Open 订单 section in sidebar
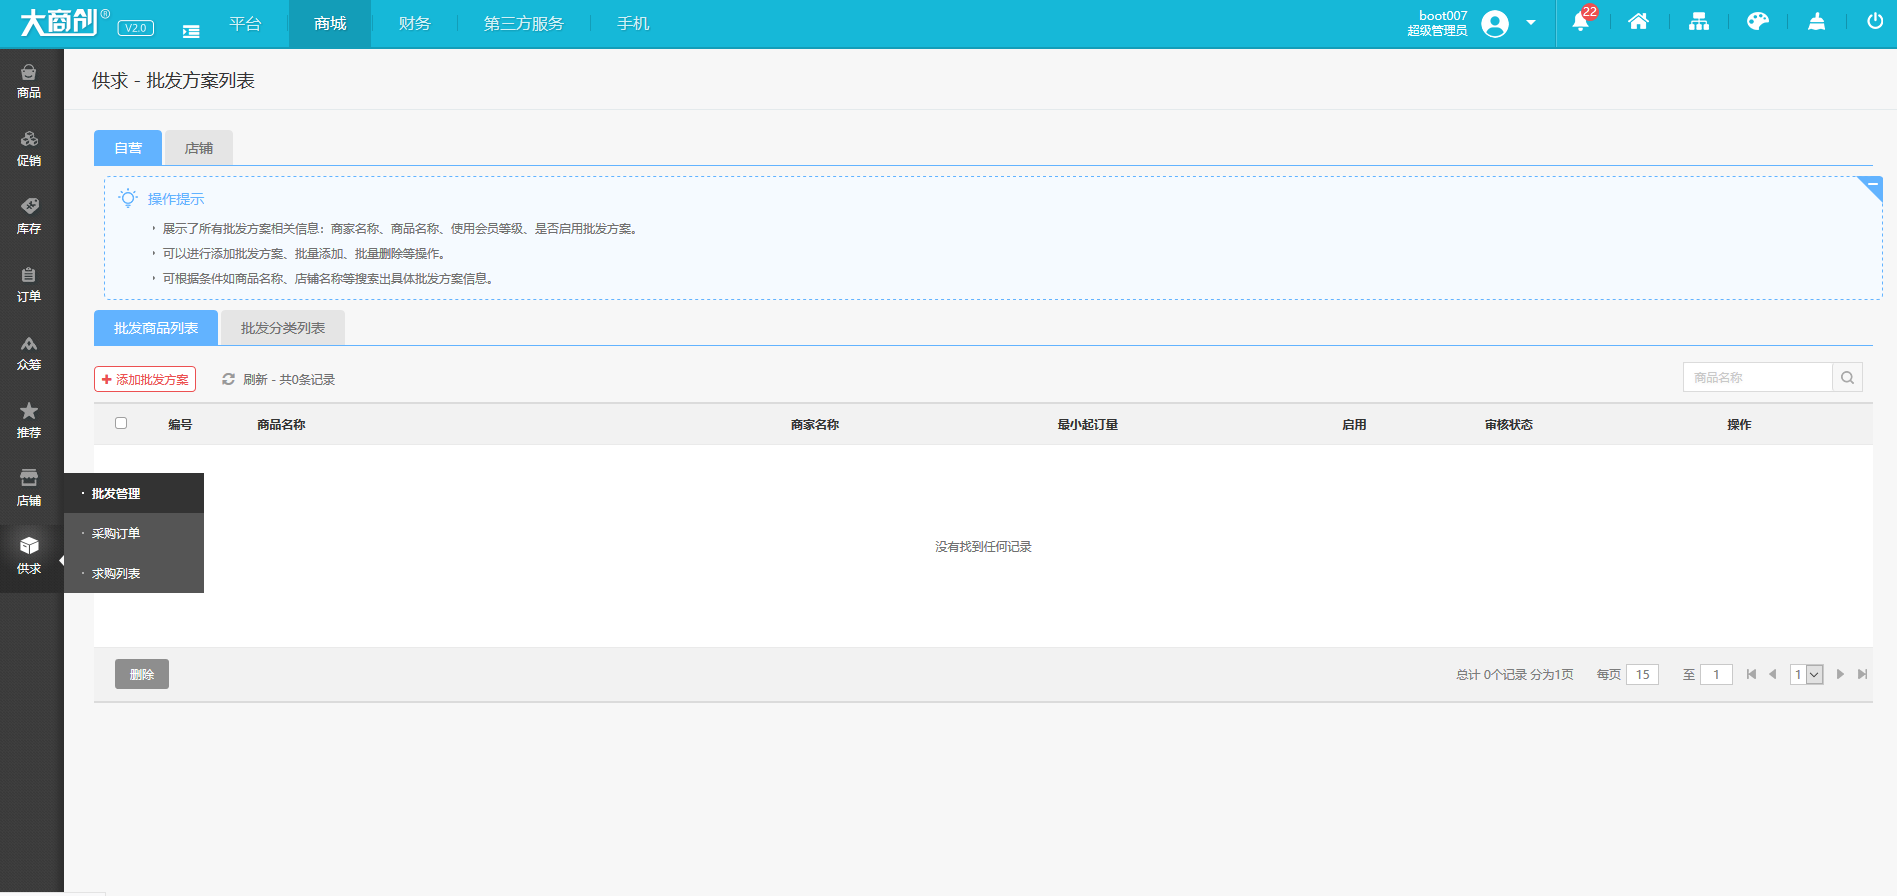This screenshot has height=896, width=1897. tap(29, 285)
